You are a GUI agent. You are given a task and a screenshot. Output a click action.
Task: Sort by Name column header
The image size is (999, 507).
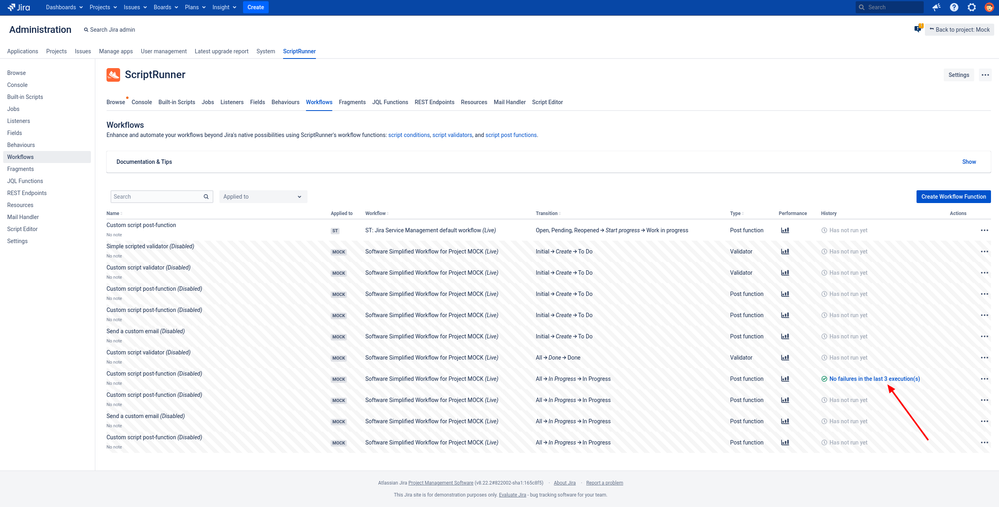[x=114, y=213]
